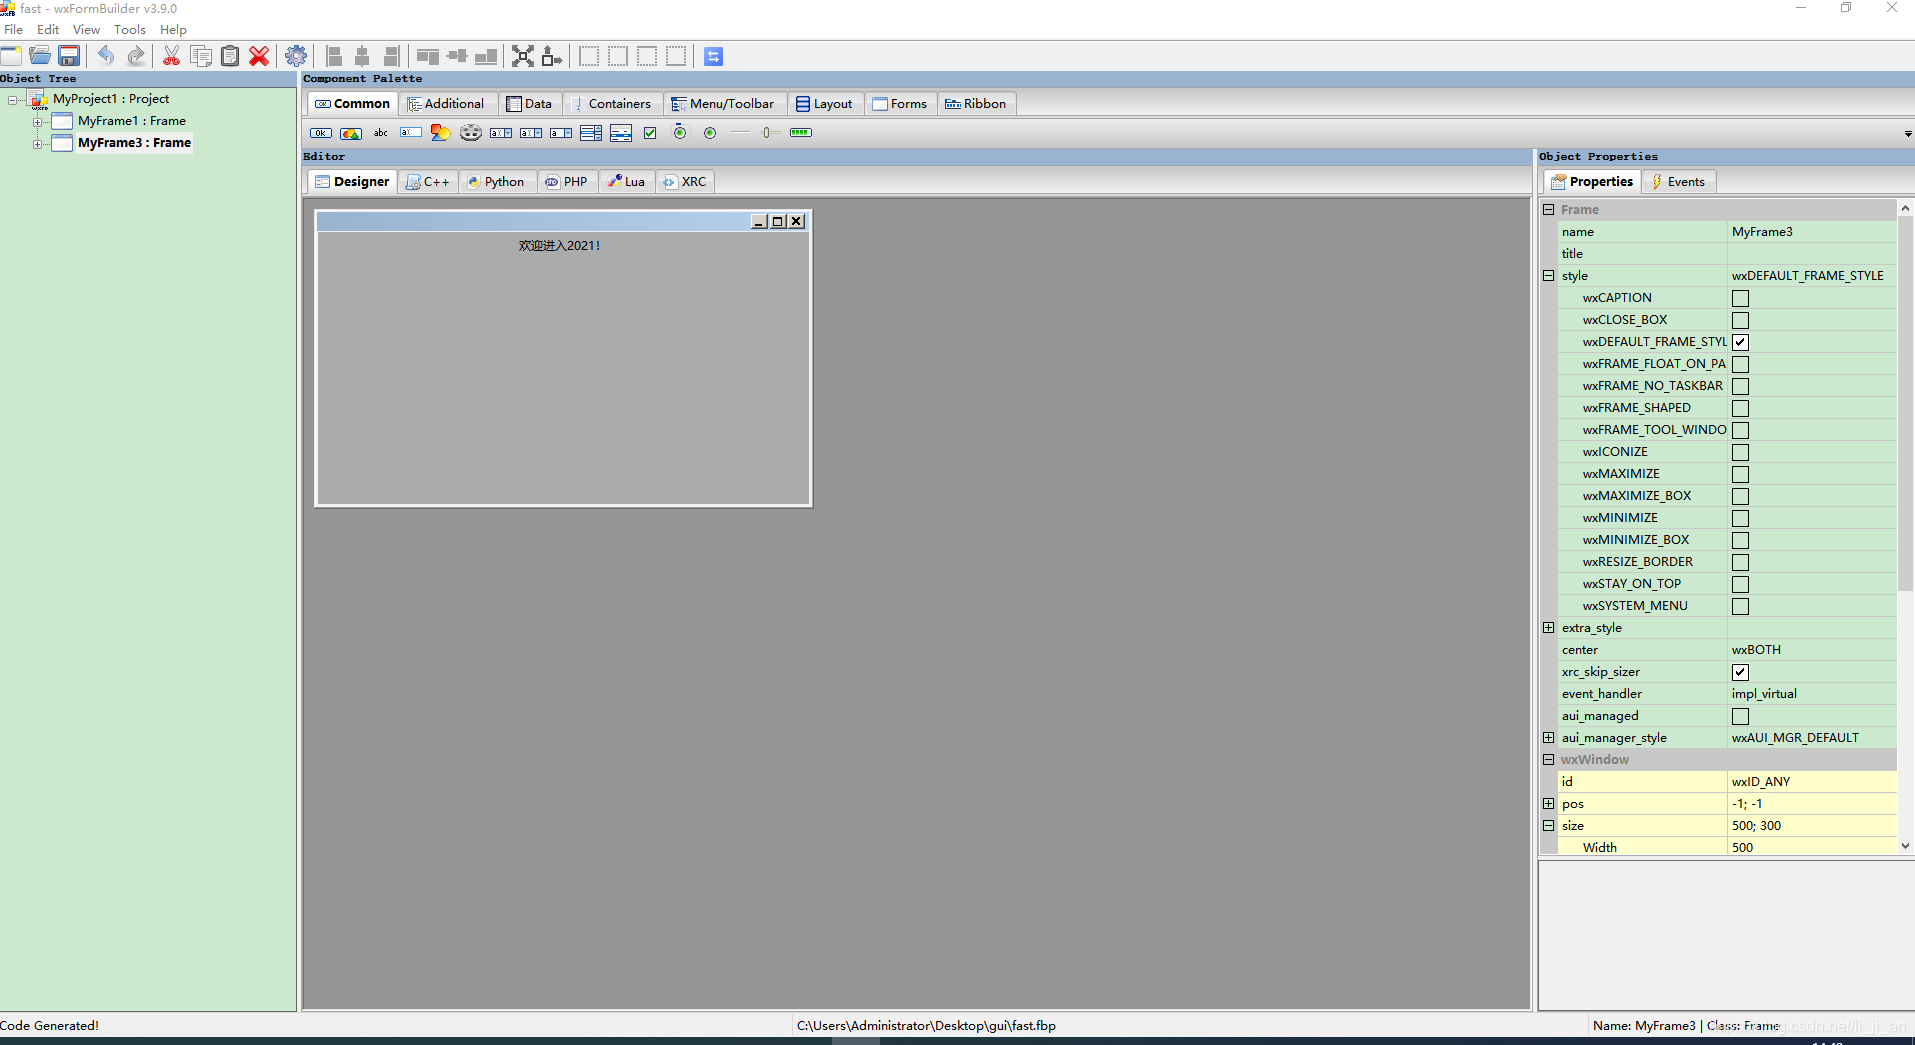
Task: Toggle the expand sizer item icon
Action: click(x=523, y=56)
